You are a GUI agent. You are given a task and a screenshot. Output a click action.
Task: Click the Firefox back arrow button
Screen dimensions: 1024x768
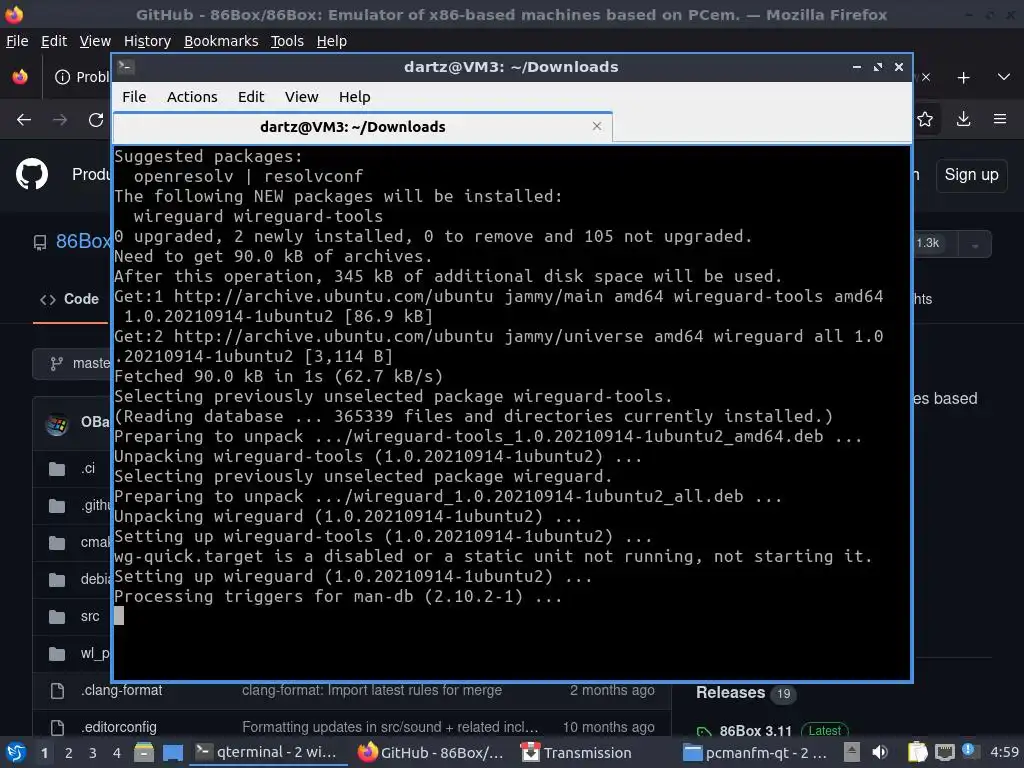(24, 120)
